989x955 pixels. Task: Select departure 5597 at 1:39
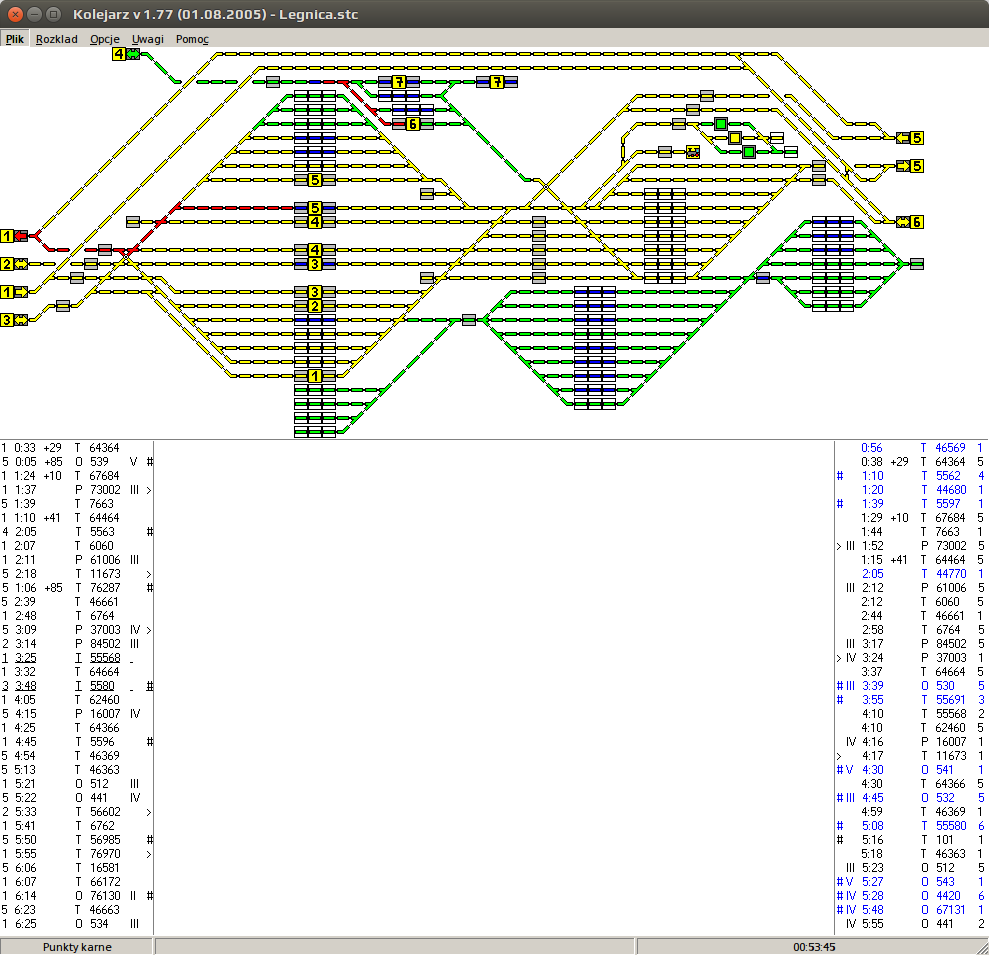tap(911, 503)
